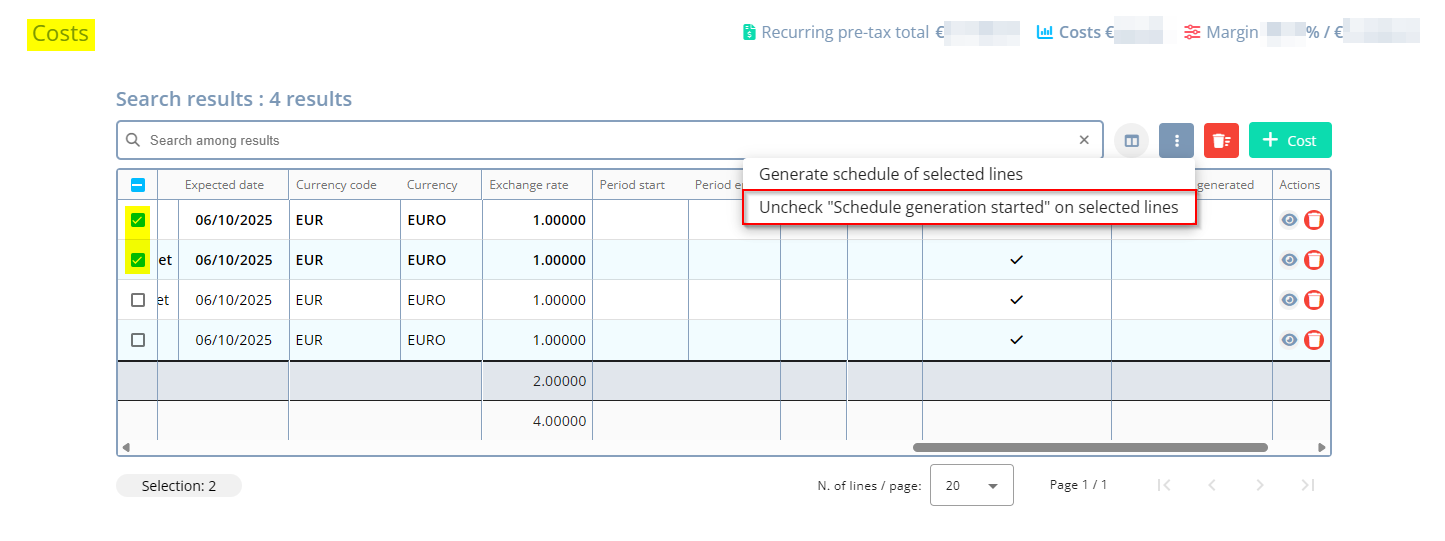Screen dimensions: 1445x541
Task: View first cost row with eye icon
Action: pyautogui.click(x=1289, y=220)
